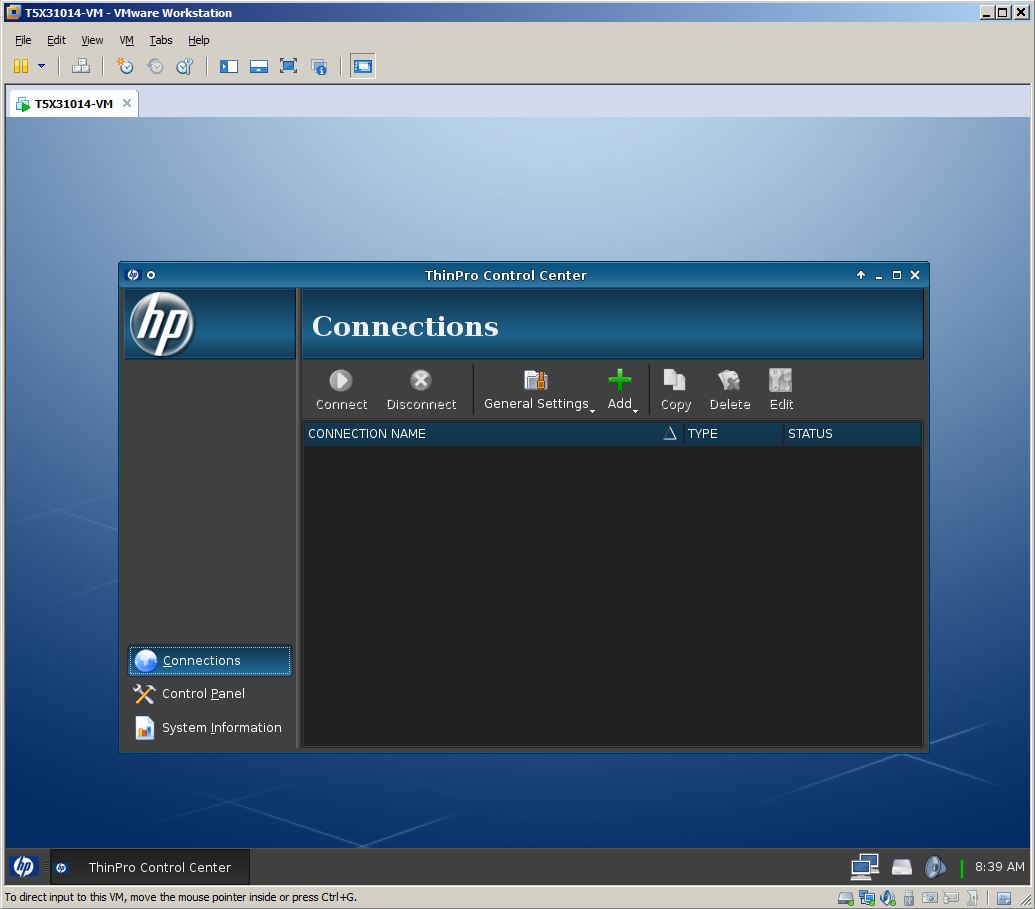Toggle the thumbnail bar icon in VMware toolbar
1035x909 pixels.
259,66
